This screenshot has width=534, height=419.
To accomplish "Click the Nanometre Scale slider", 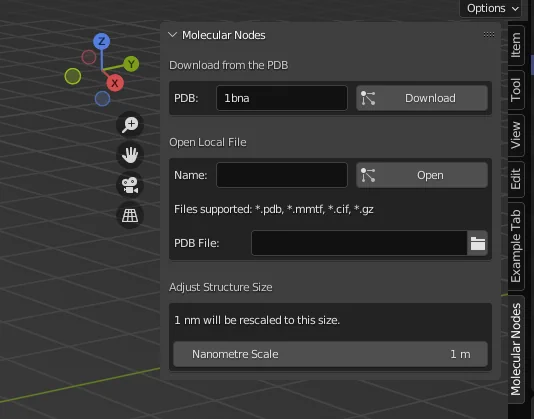I will pos(330,354).
